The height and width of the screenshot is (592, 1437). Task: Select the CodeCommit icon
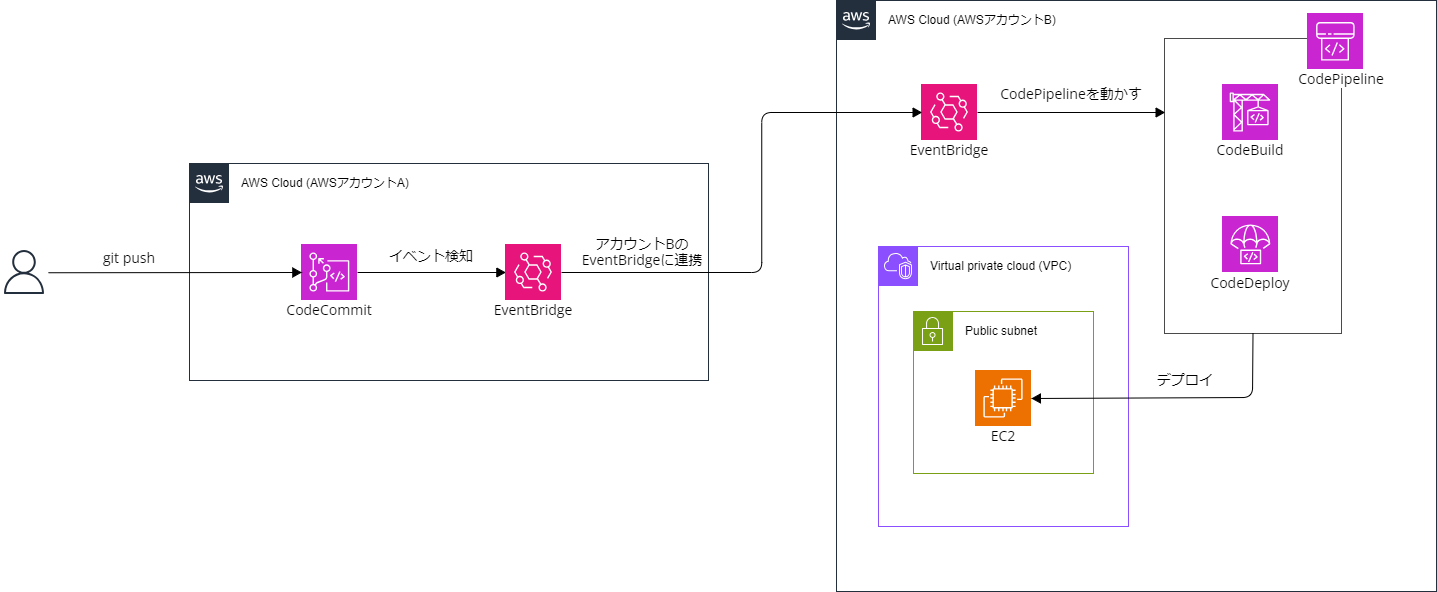pyautogui.click(x=328, y=271)
